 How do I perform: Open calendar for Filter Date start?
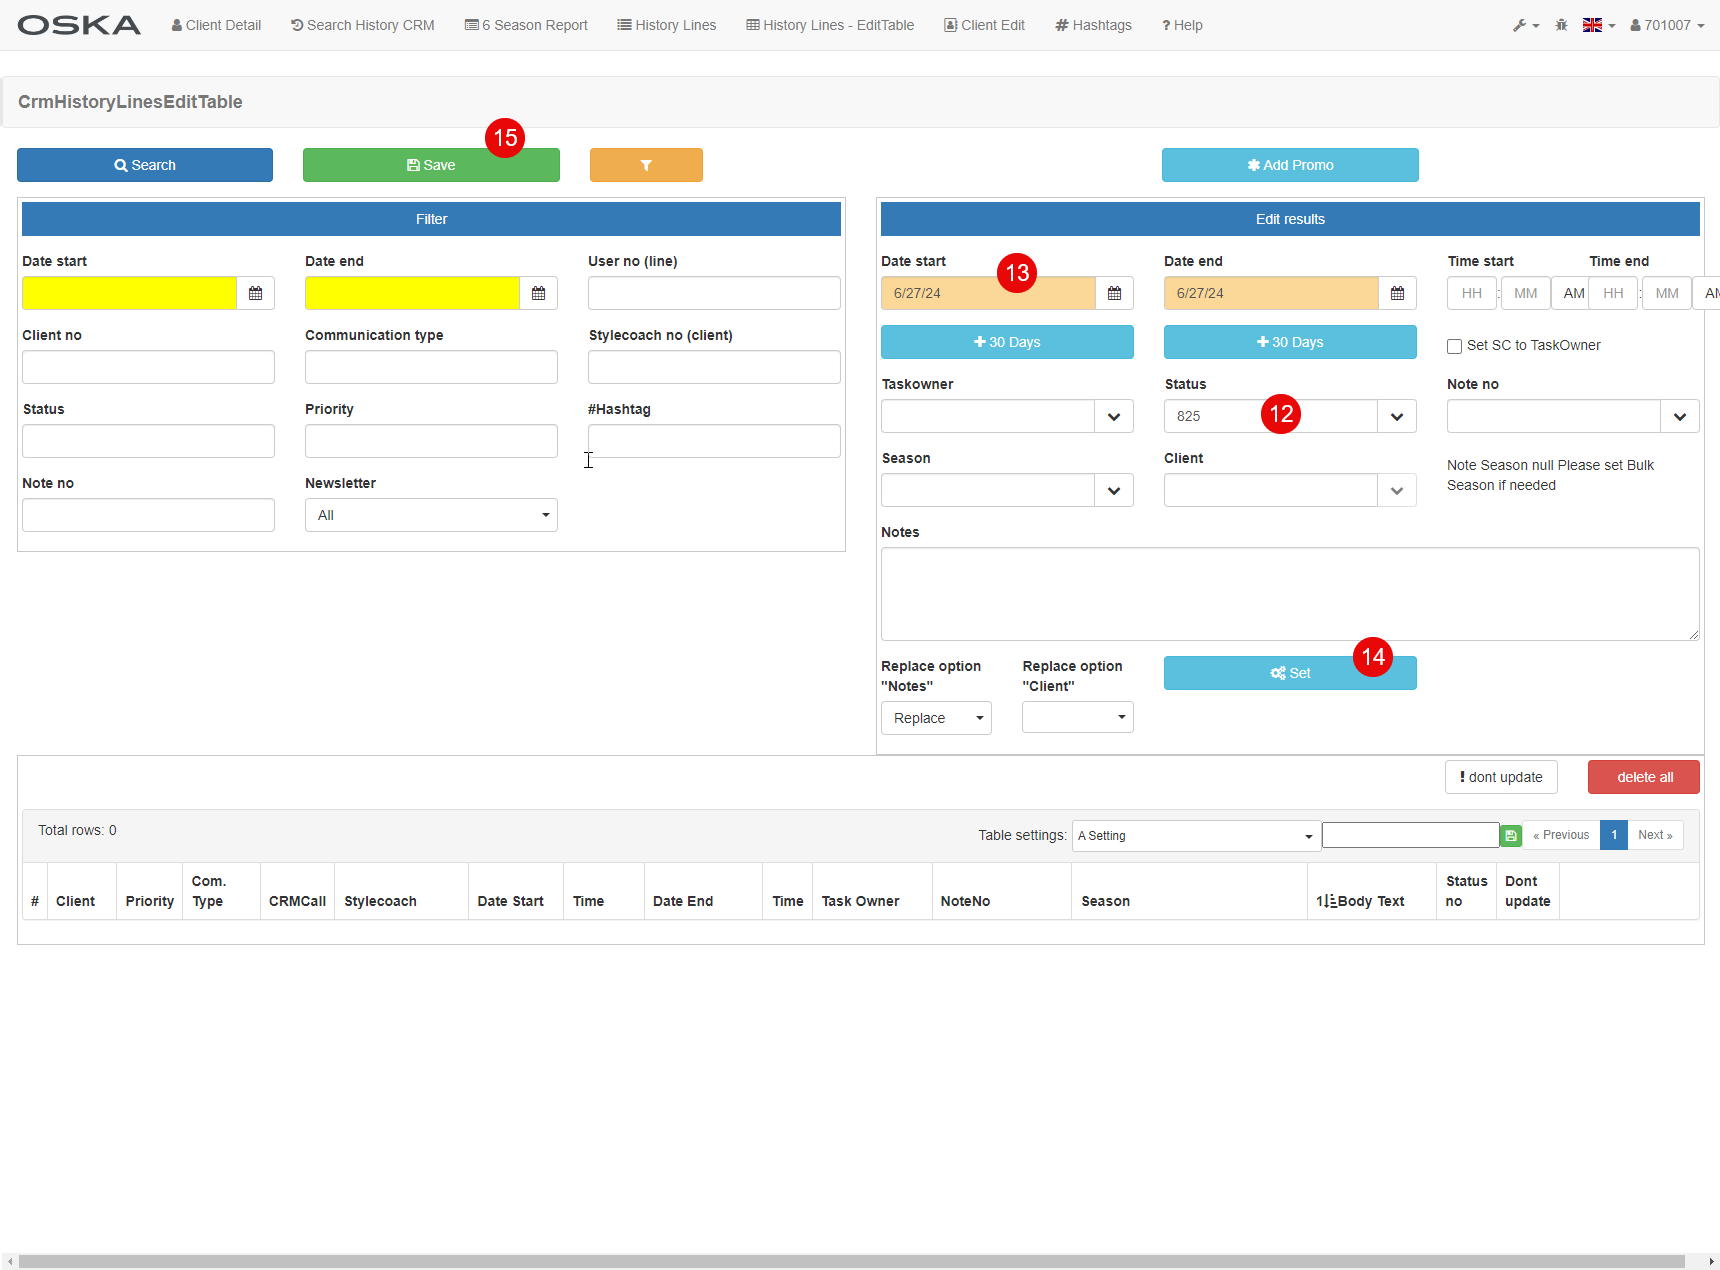pyautogui.click(x=255, y=293)
